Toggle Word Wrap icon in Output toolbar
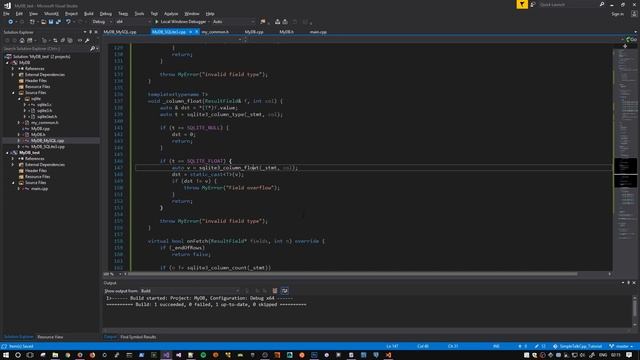The image size is (640, 360). tap(284, 291)
